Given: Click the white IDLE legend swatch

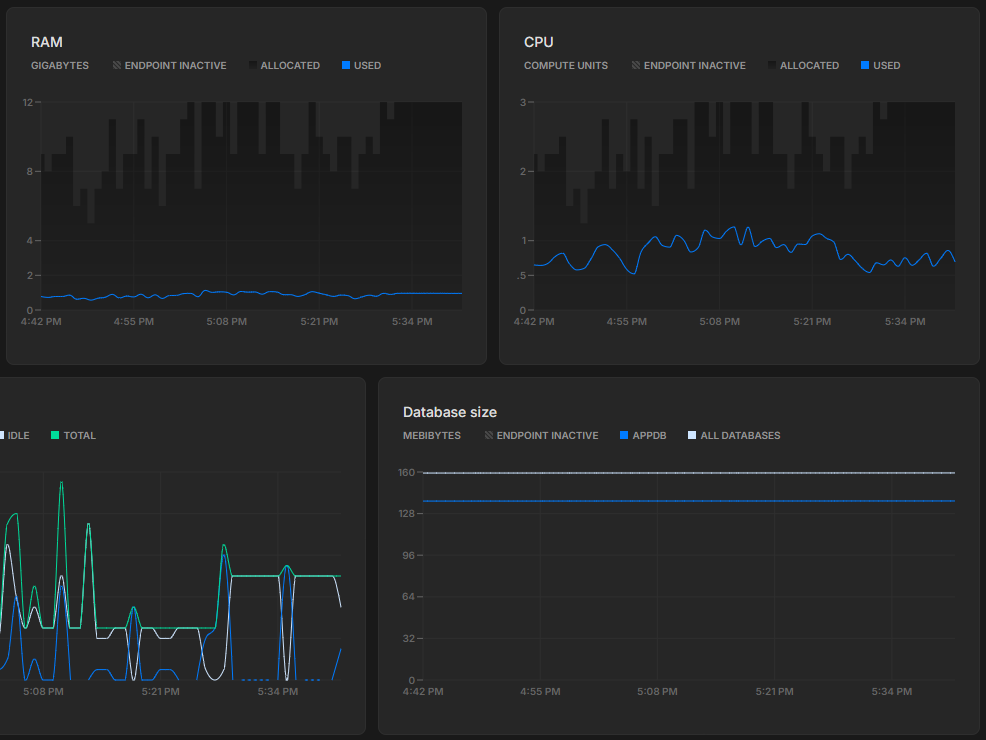Looking at the screenshot, I should pos(1,436).
